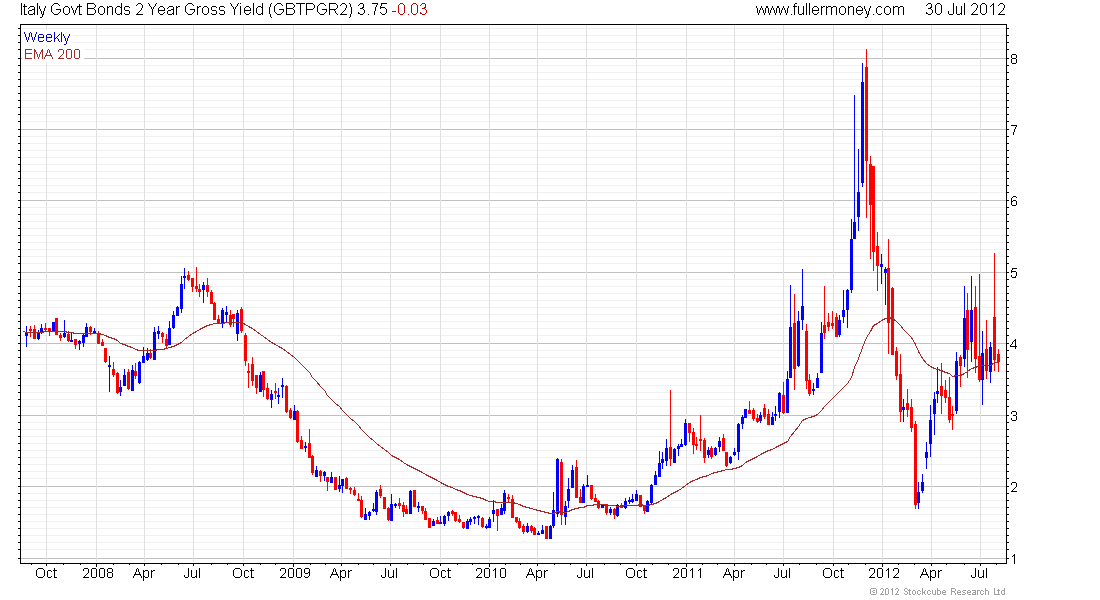Select the x-axis year label '2009'
The image size is (1100, 600).
click(x=295, y=573)
